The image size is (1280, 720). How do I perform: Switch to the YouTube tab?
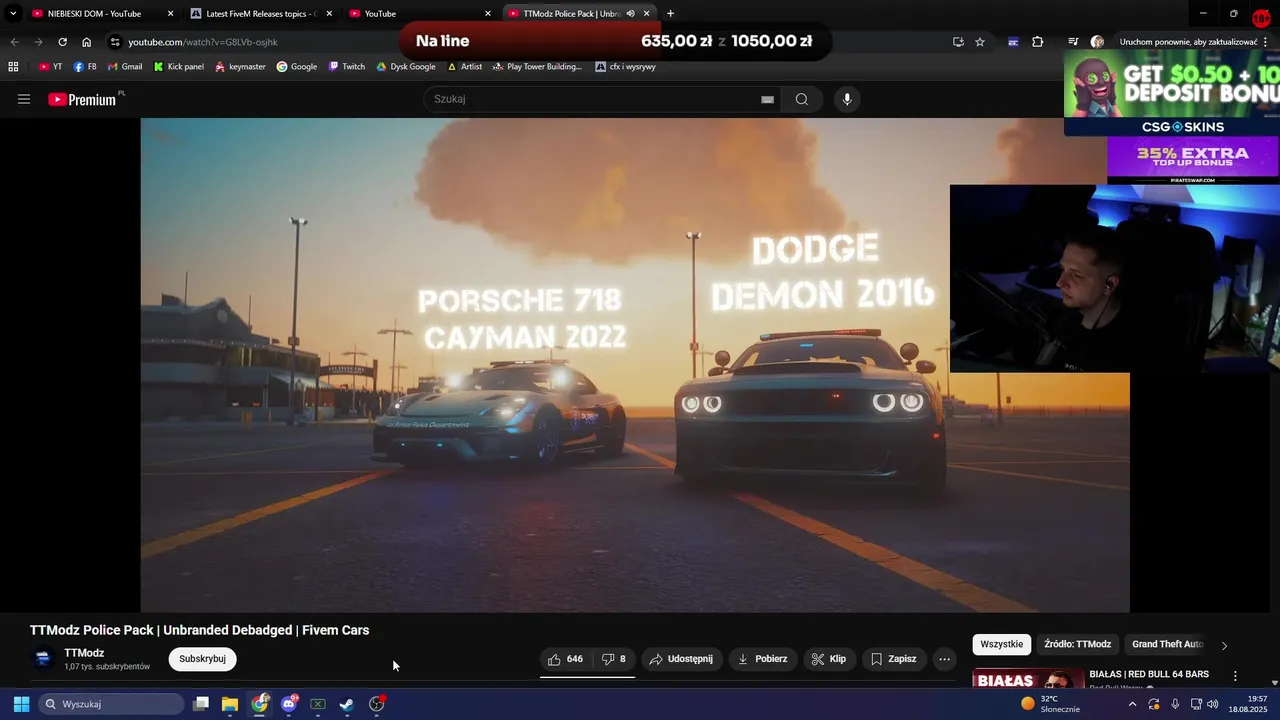coord(420,14)
